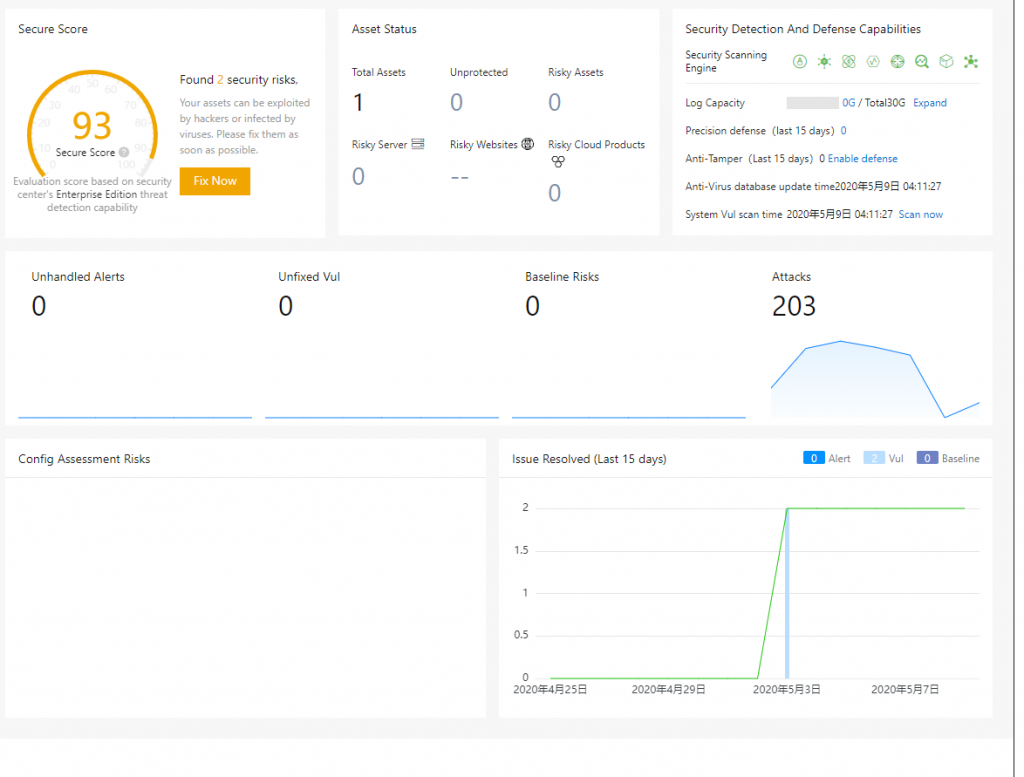Screen dimensions: 1024x777
Task: Open the atom-shaped scanning engine icon
Action: [x=848, y=61]
